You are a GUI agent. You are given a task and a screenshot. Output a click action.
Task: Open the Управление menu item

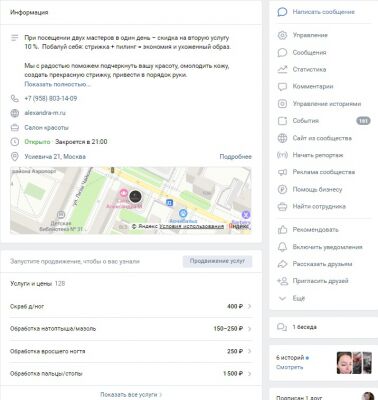323,35
